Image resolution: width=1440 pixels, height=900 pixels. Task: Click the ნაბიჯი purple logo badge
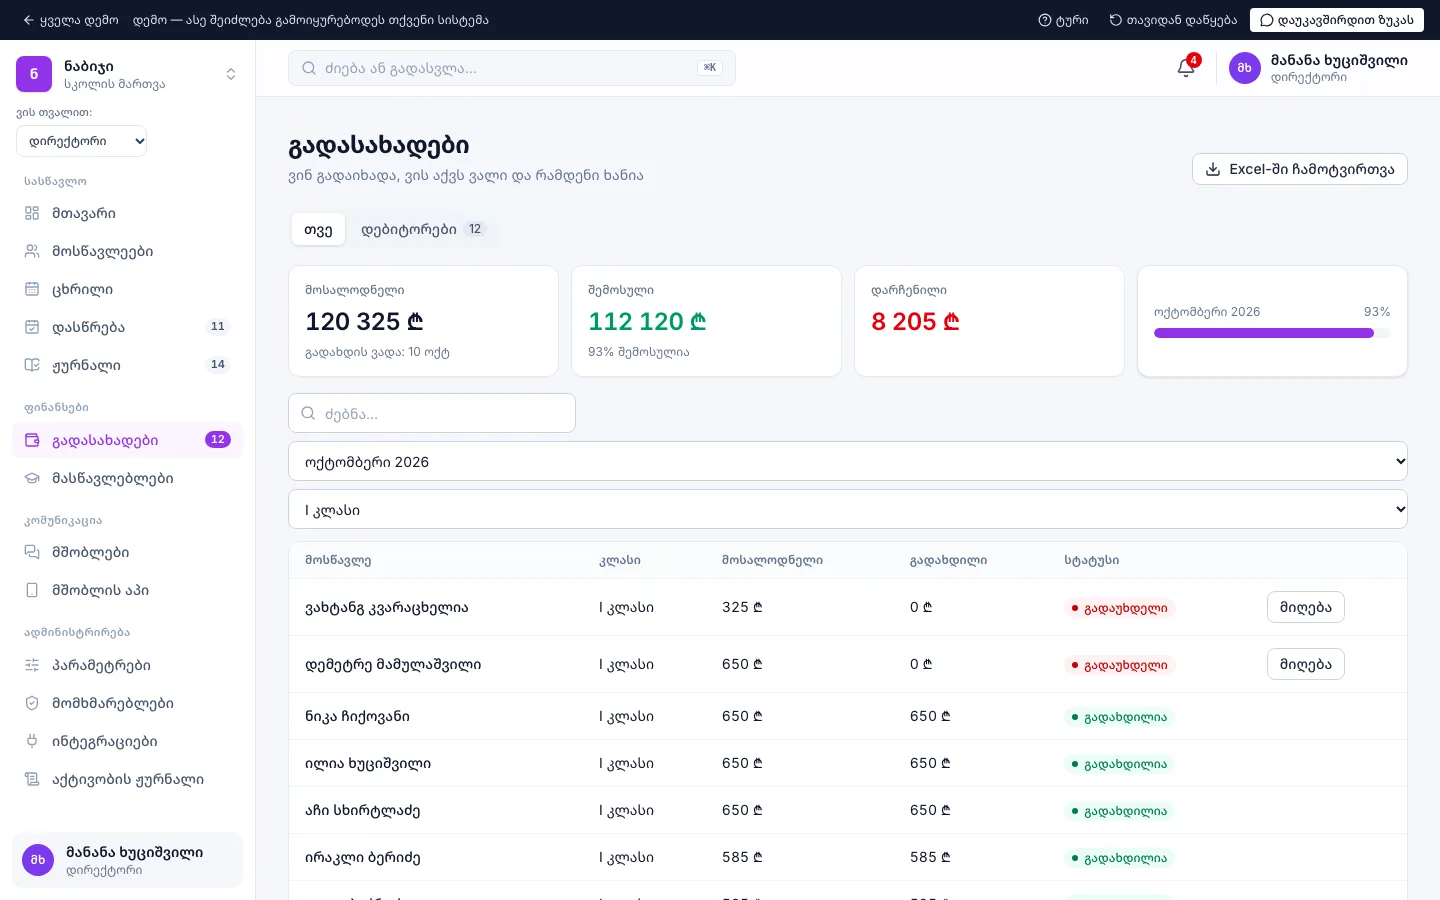tap(34, 74)
